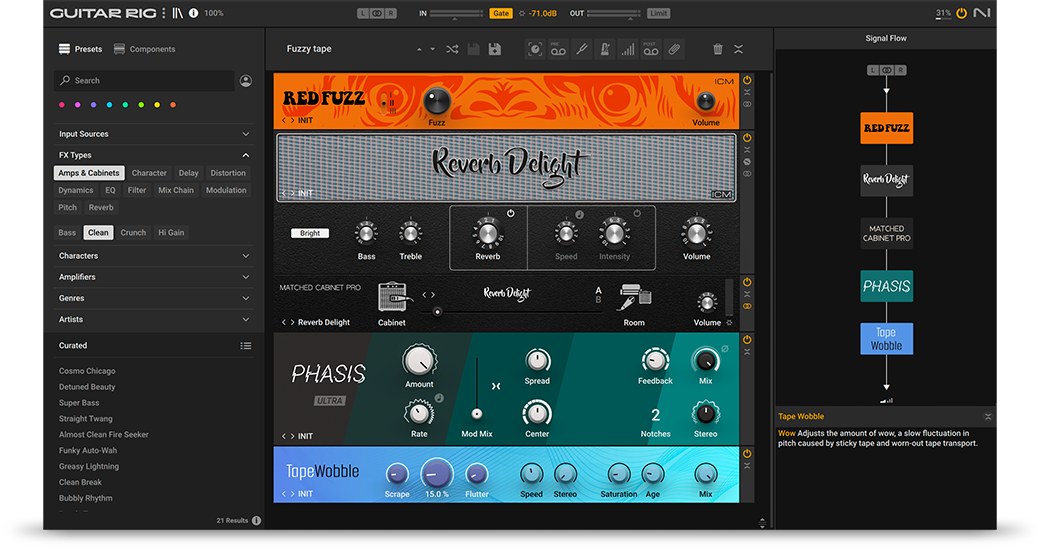This screenshot has width=1040, height=550.
Task: Select Phasis block in Signal Flow
Action: pyautogui.click(x=887, y=286)
